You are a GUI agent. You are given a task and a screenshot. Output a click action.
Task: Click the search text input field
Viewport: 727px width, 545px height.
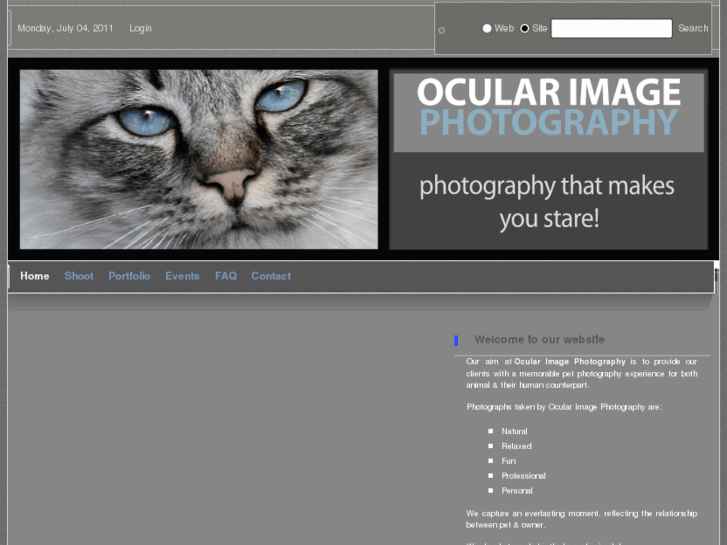[611, 28]
